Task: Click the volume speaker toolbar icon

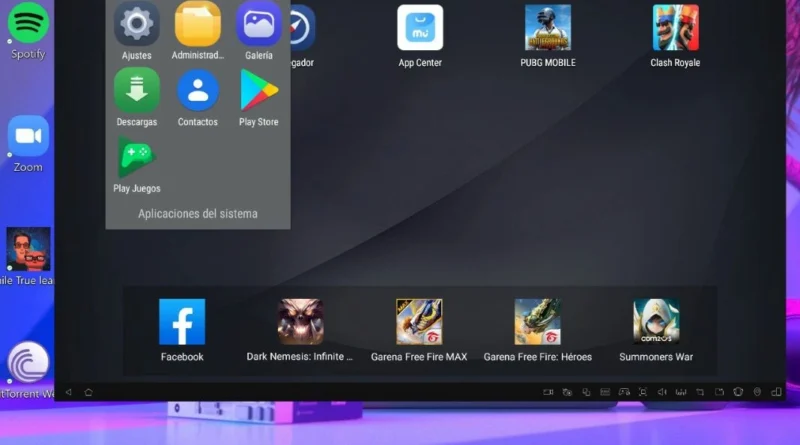Action: point(662,392)
